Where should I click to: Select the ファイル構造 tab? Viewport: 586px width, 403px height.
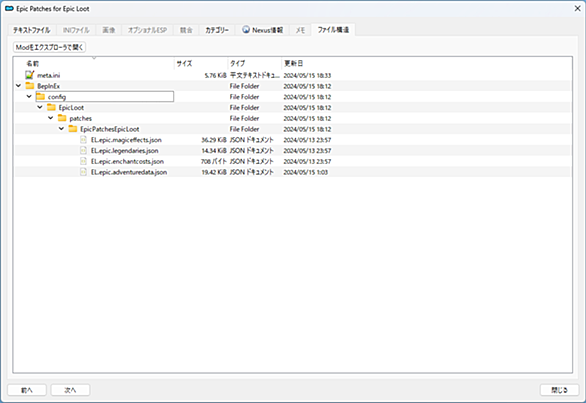coord(333,30)
